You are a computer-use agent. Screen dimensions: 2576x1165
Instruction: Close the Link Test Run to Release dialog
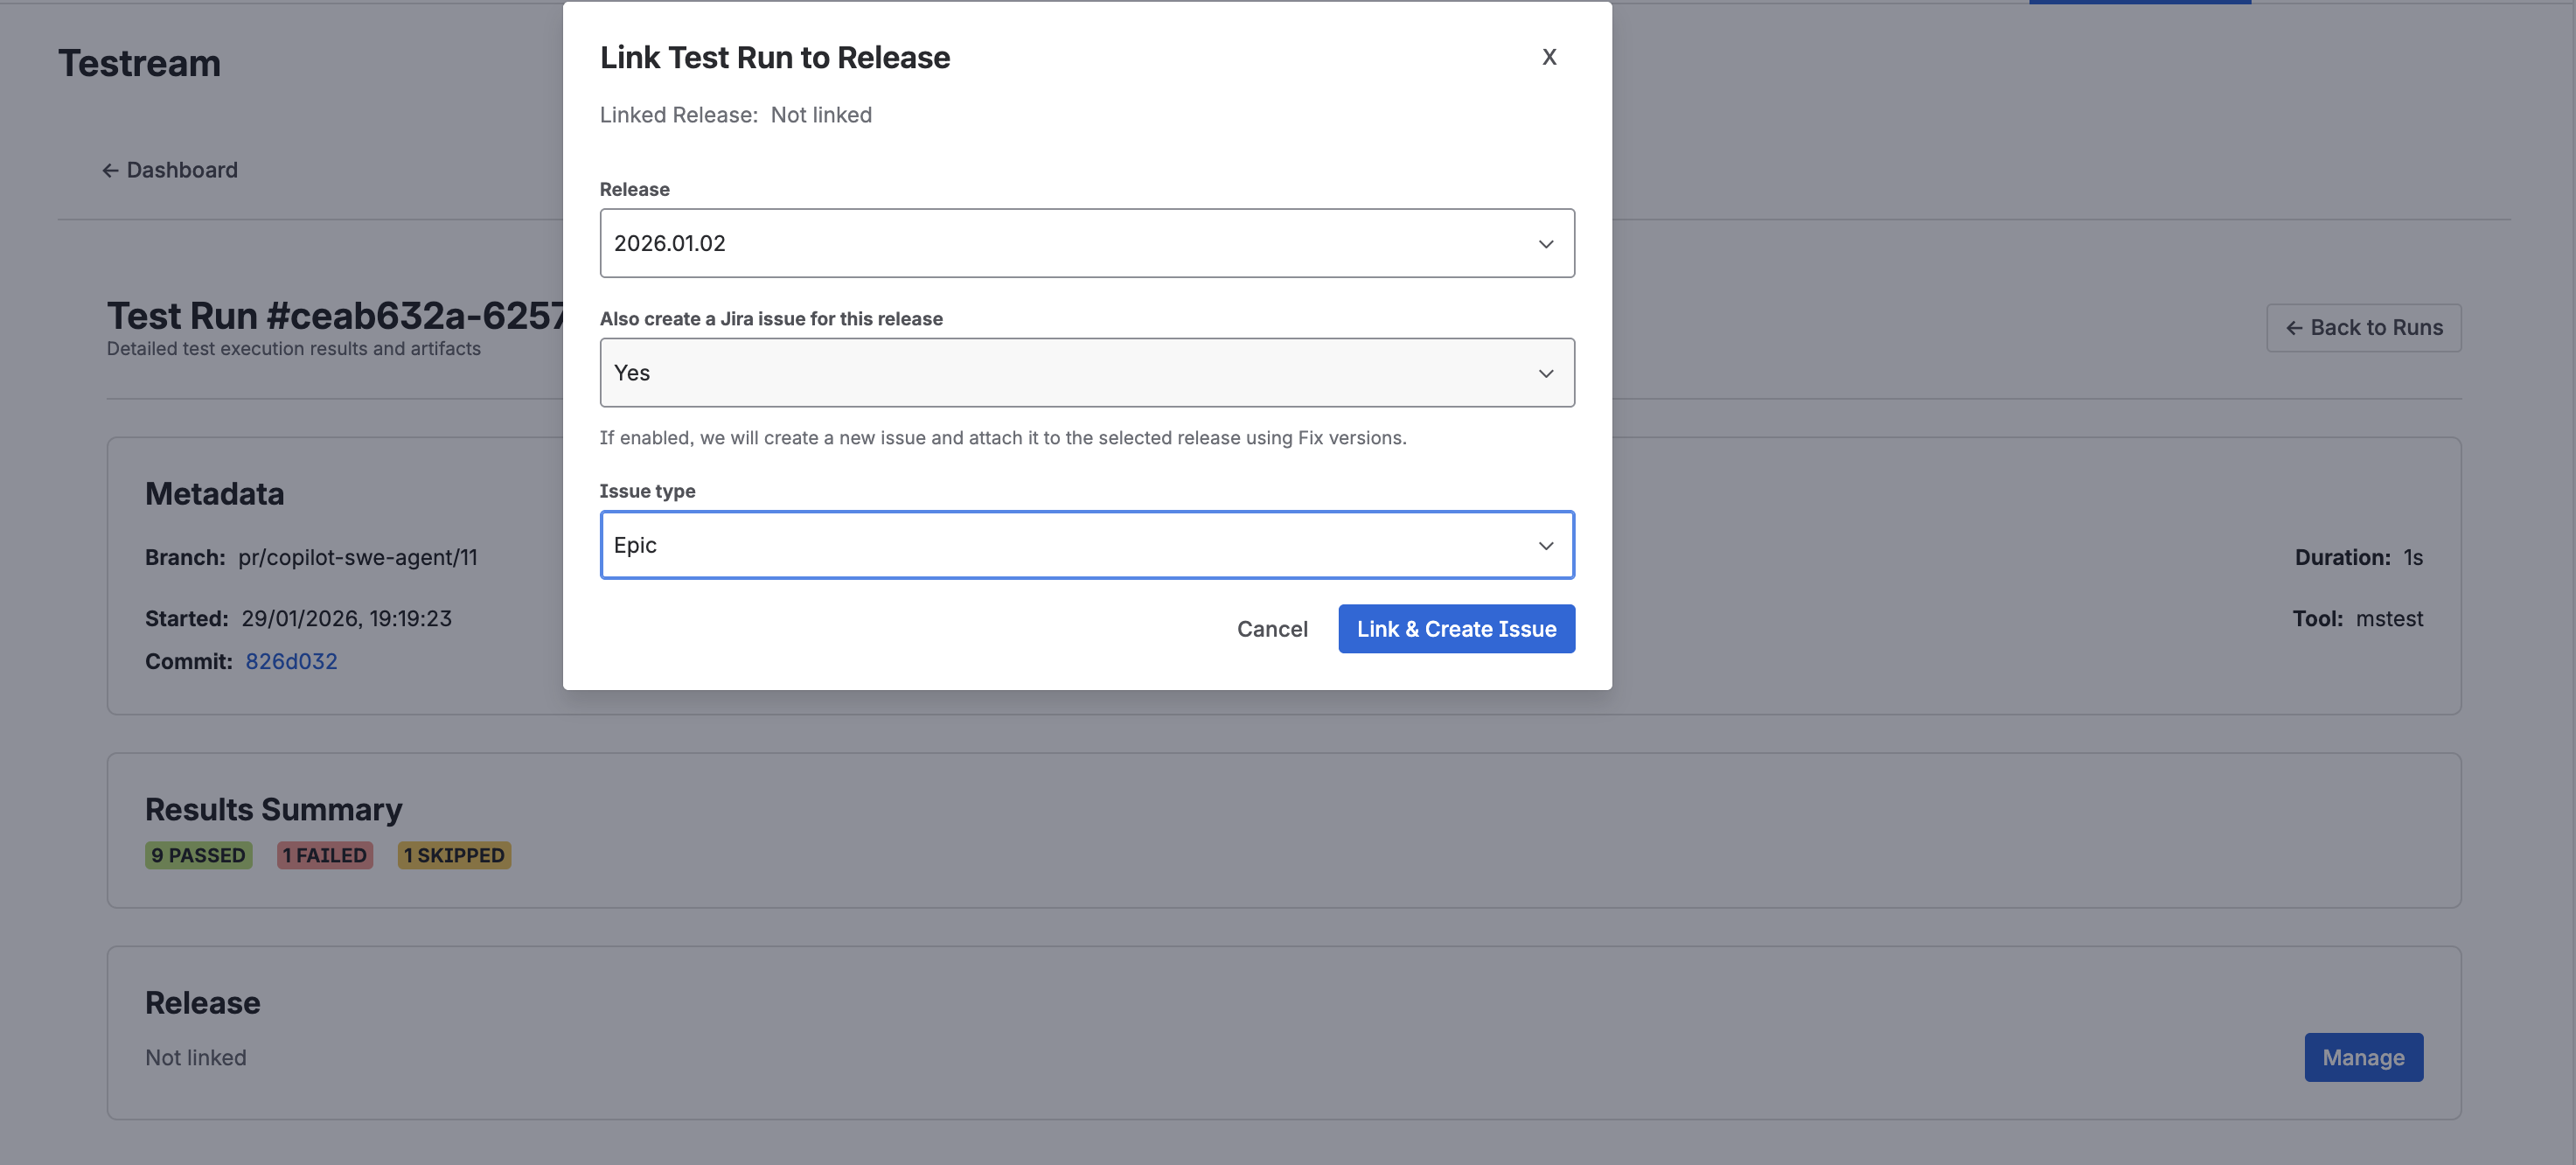1549,57
